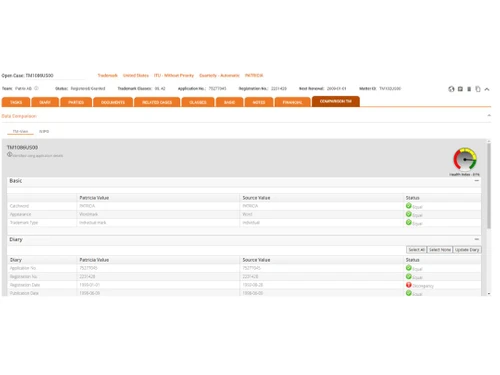
Task: Click the Open Case input field
Action: pos(55,76)
